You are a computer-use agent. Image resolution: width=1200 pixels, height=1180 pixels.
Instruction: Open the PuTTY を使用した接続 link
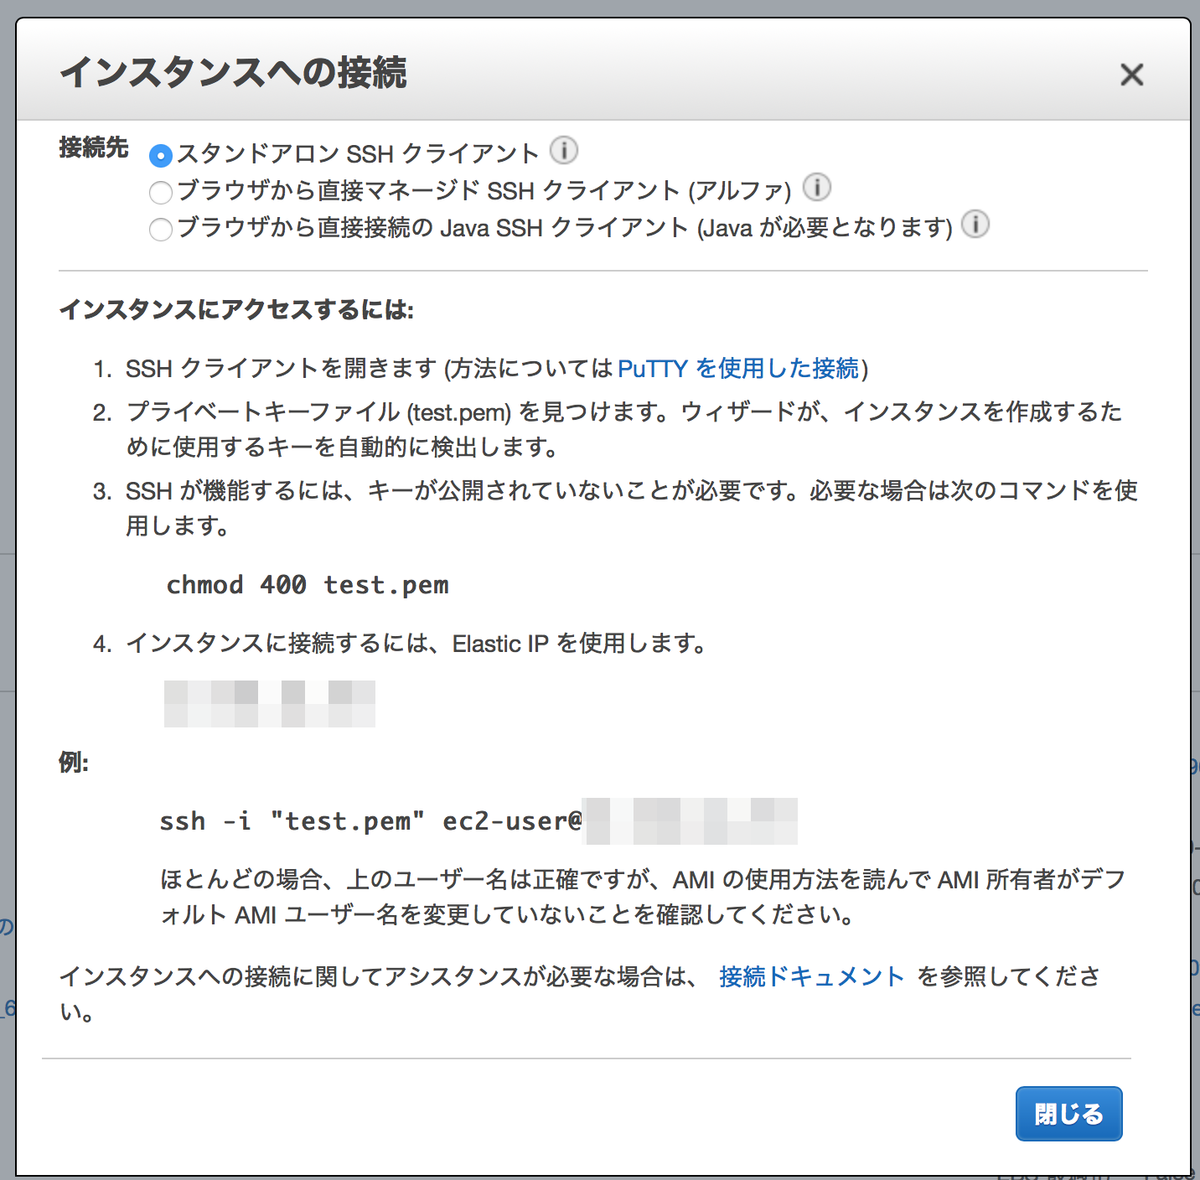[739, 369]
